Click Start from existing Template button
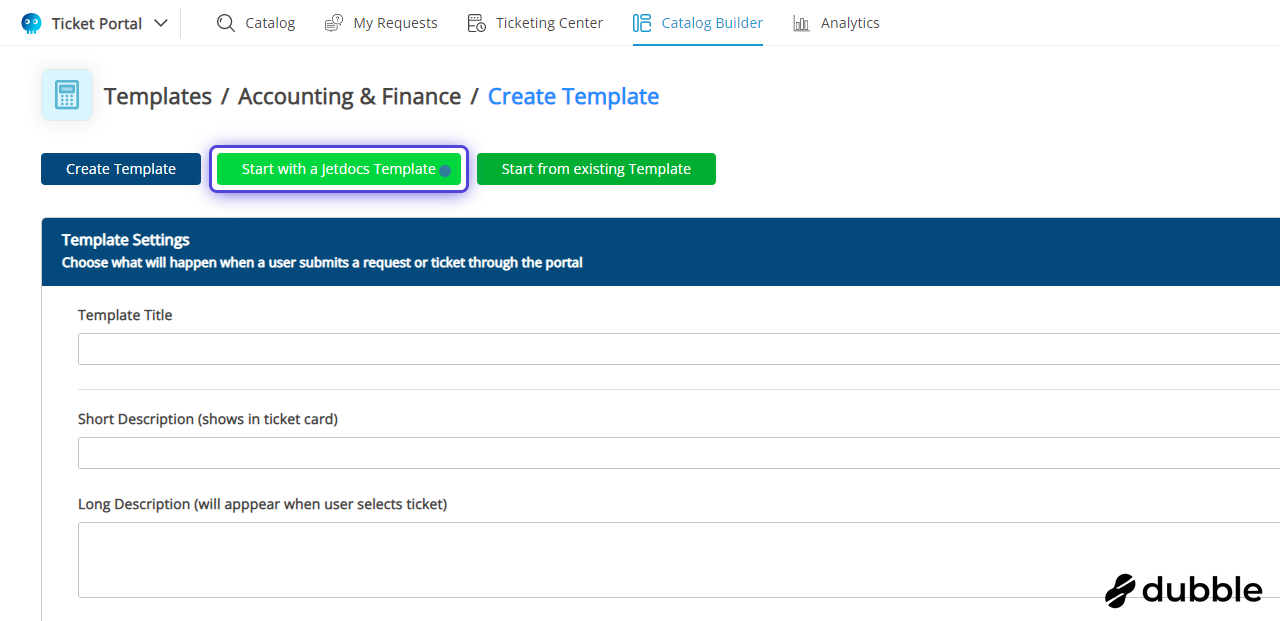This screenshot has width=1280, height=621. 596,169
